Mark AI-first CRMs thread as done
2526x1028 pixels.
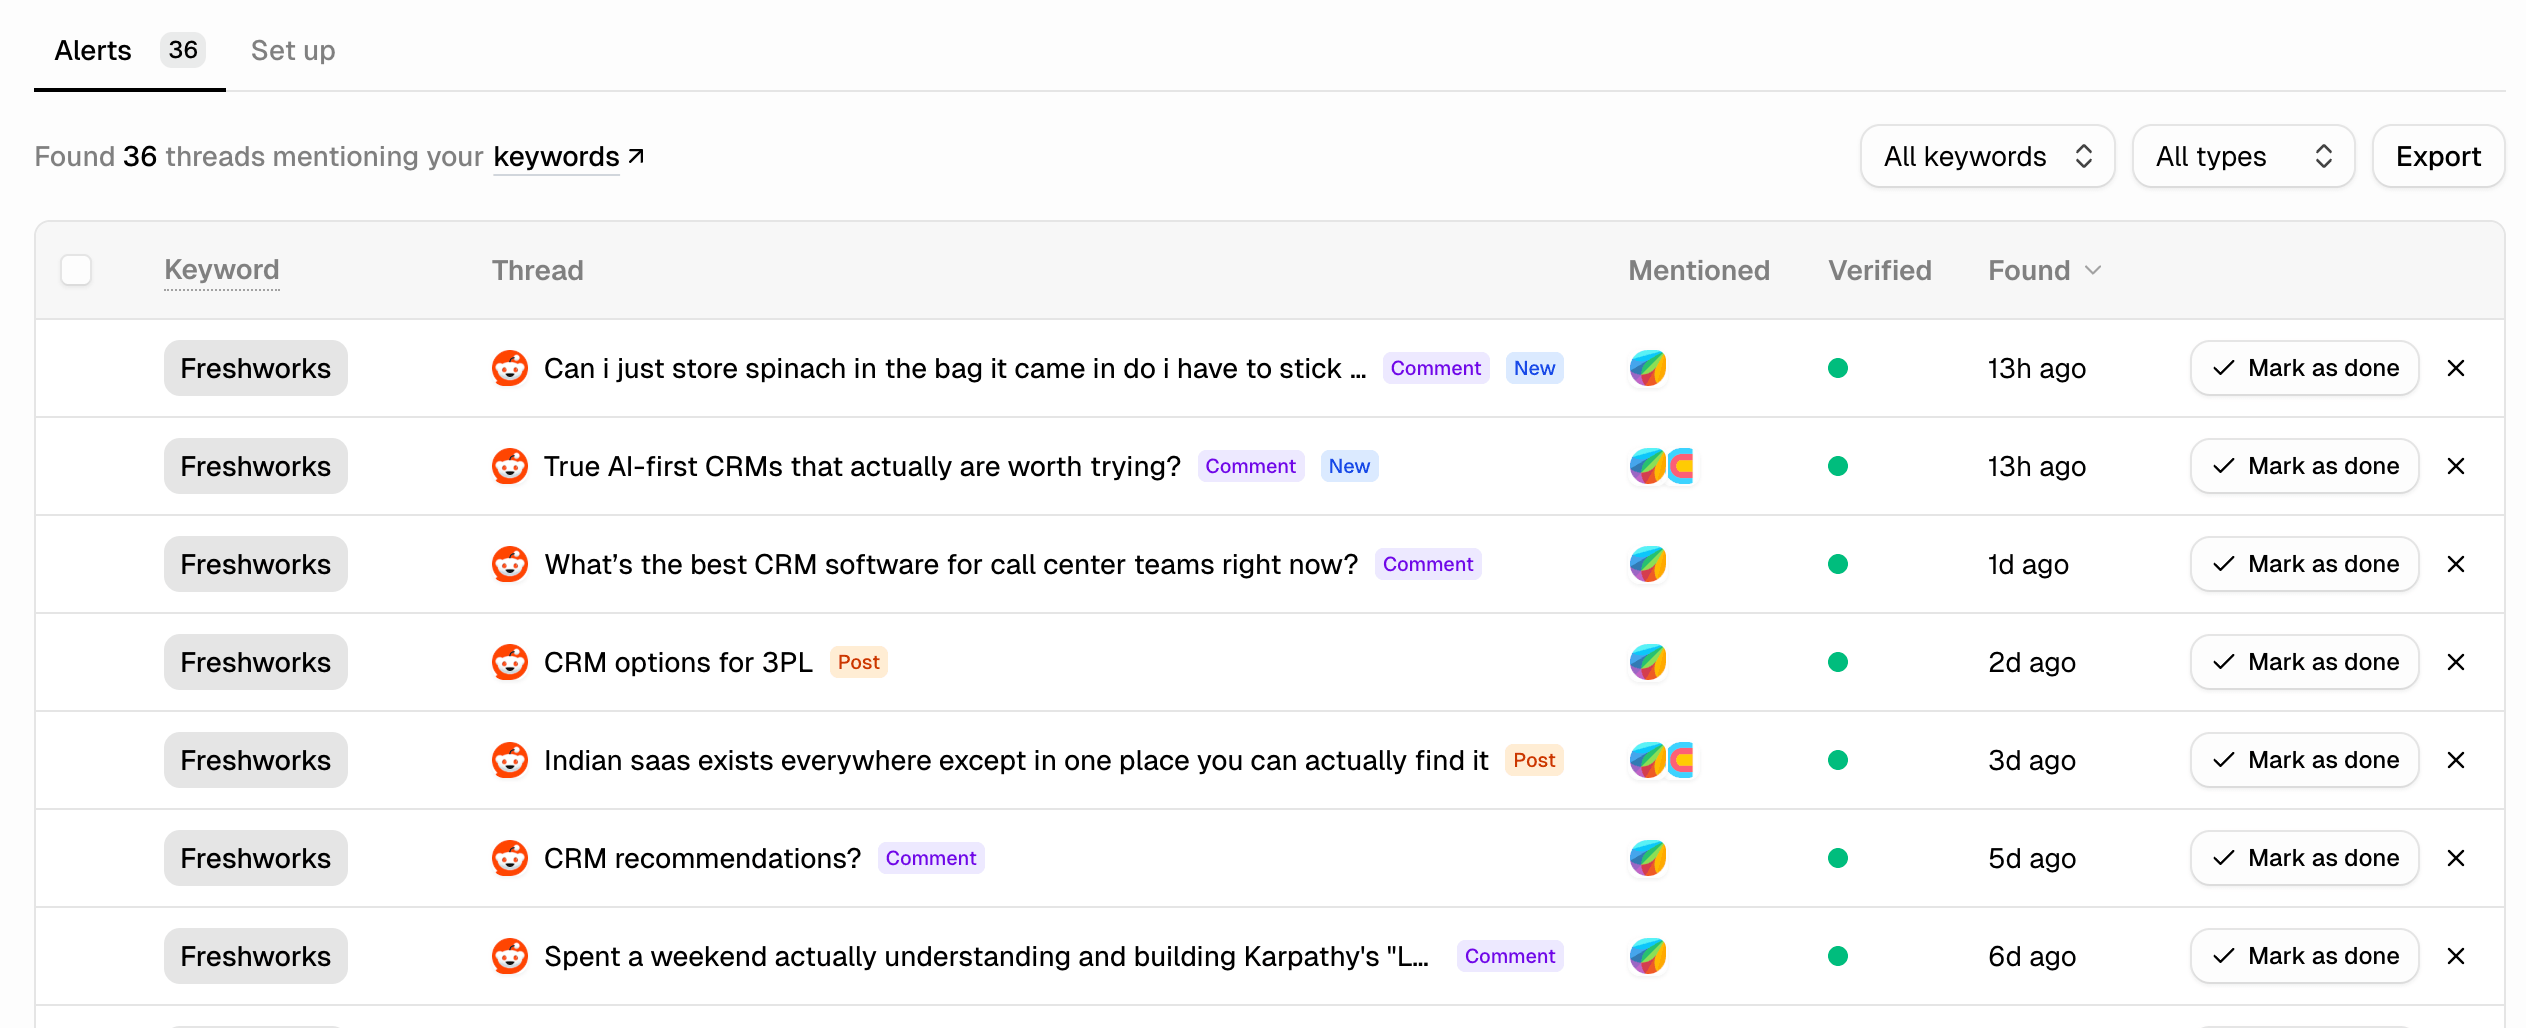(x=2304, y=466)
